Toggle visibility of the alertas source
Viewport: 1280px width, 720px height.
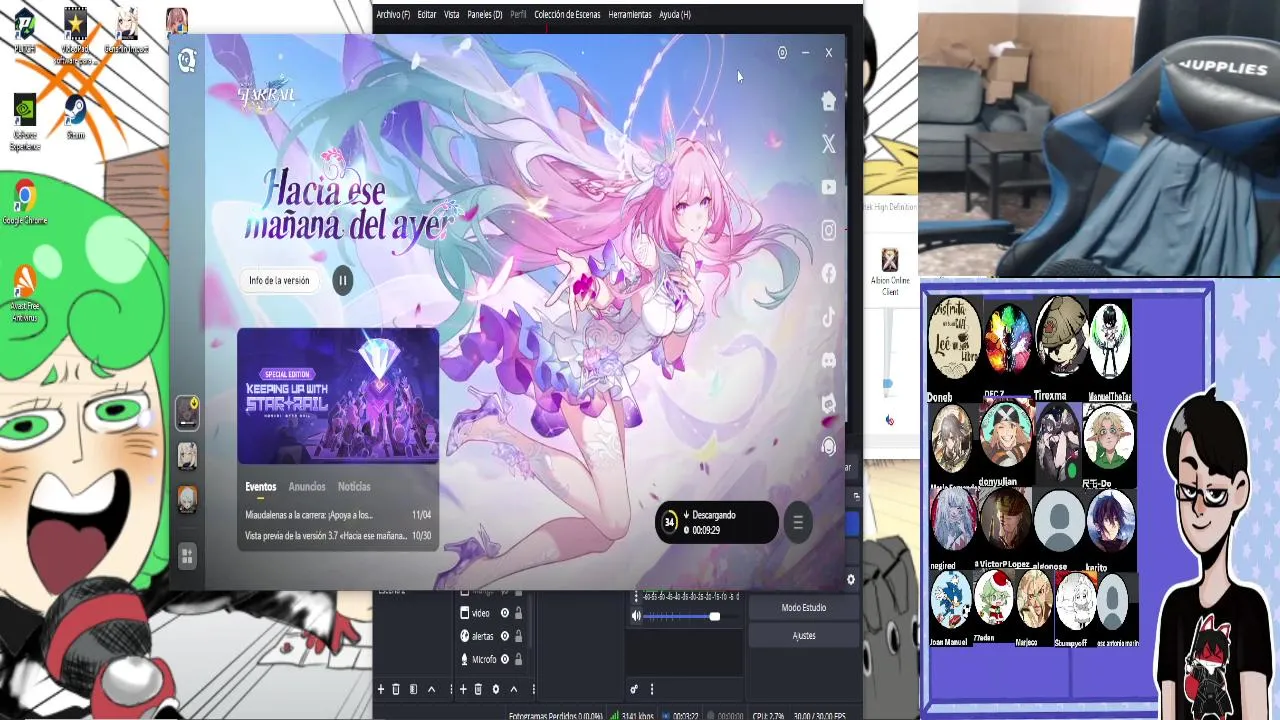click(x=505, y=637)
